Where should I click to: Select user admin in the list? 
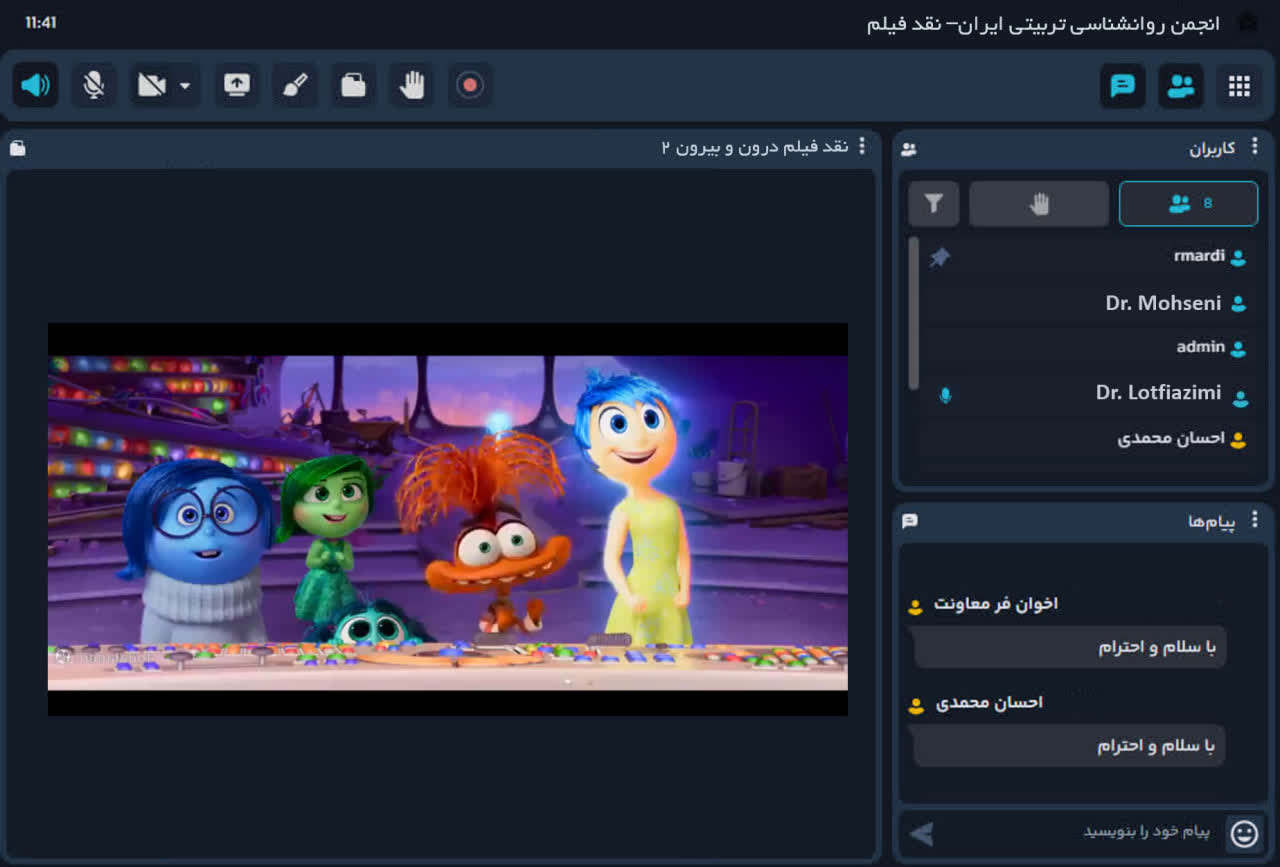[1087, 348]
